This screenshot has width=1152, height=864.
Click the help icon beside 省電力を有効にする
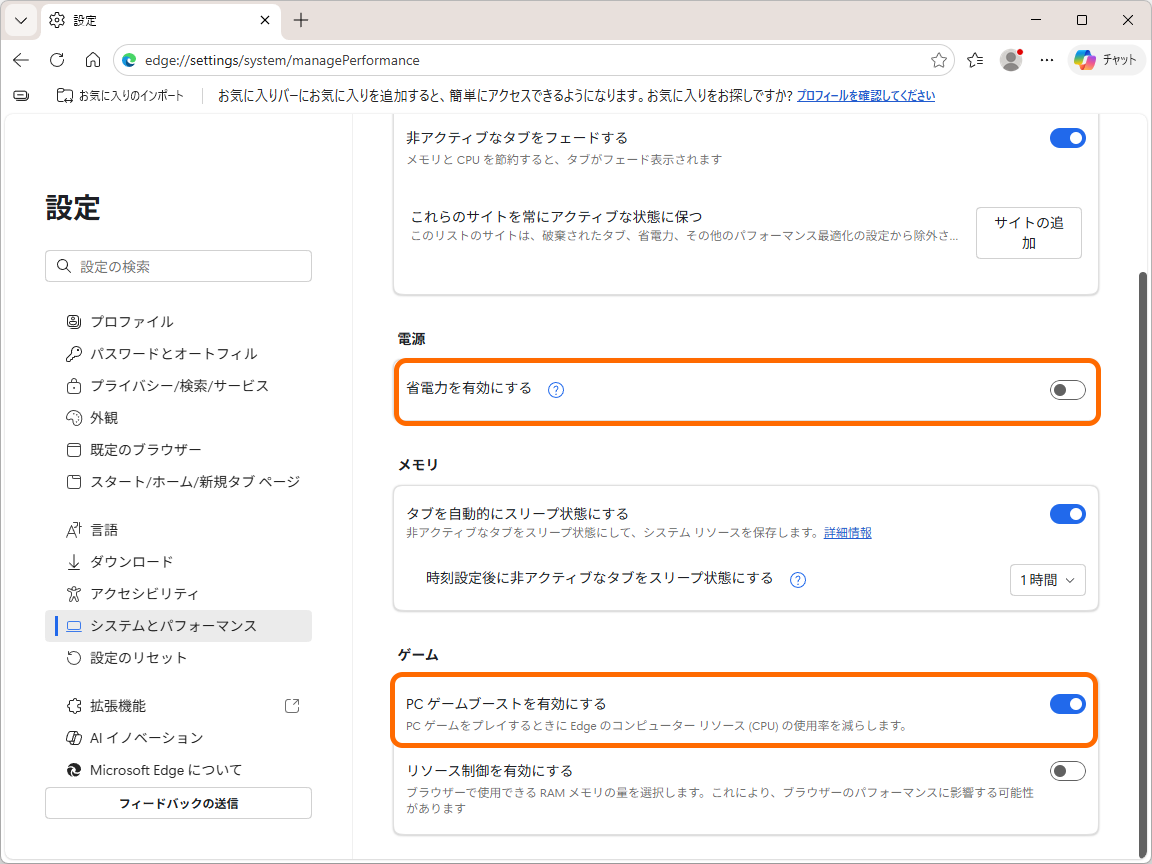click(x=556, y=390)
